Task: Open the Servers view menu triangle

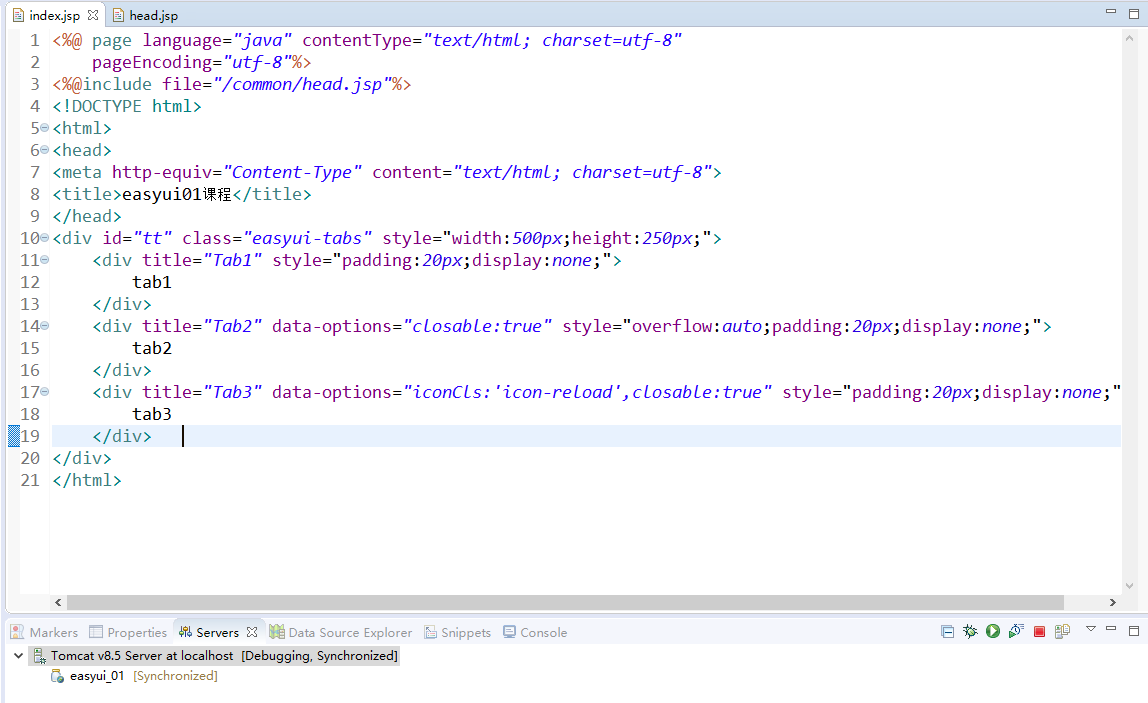Action: pyautogui.click(x=1091, y=628)
